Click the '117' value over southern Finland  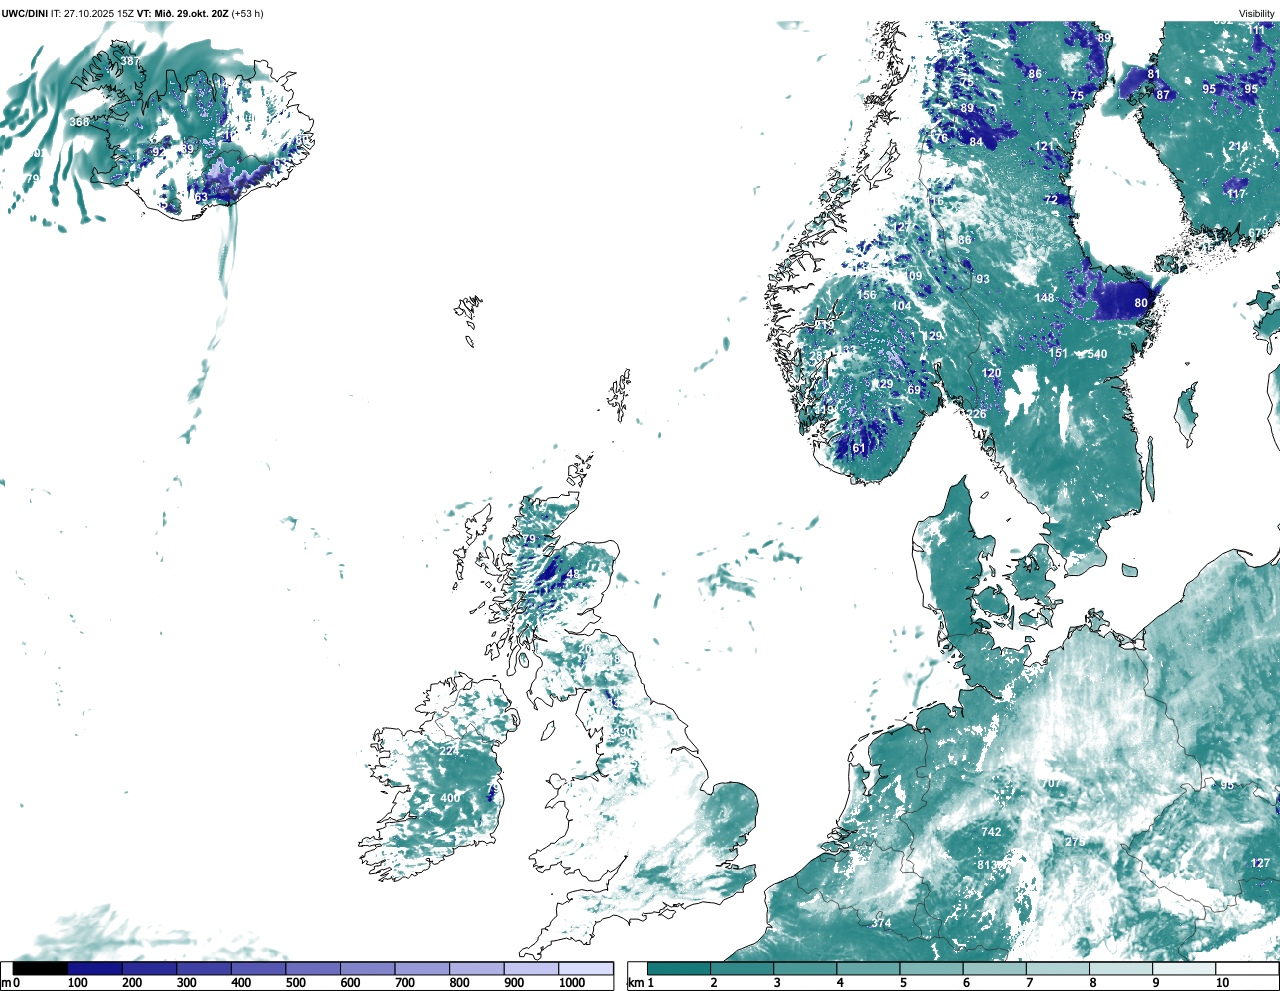(1237, 194)
